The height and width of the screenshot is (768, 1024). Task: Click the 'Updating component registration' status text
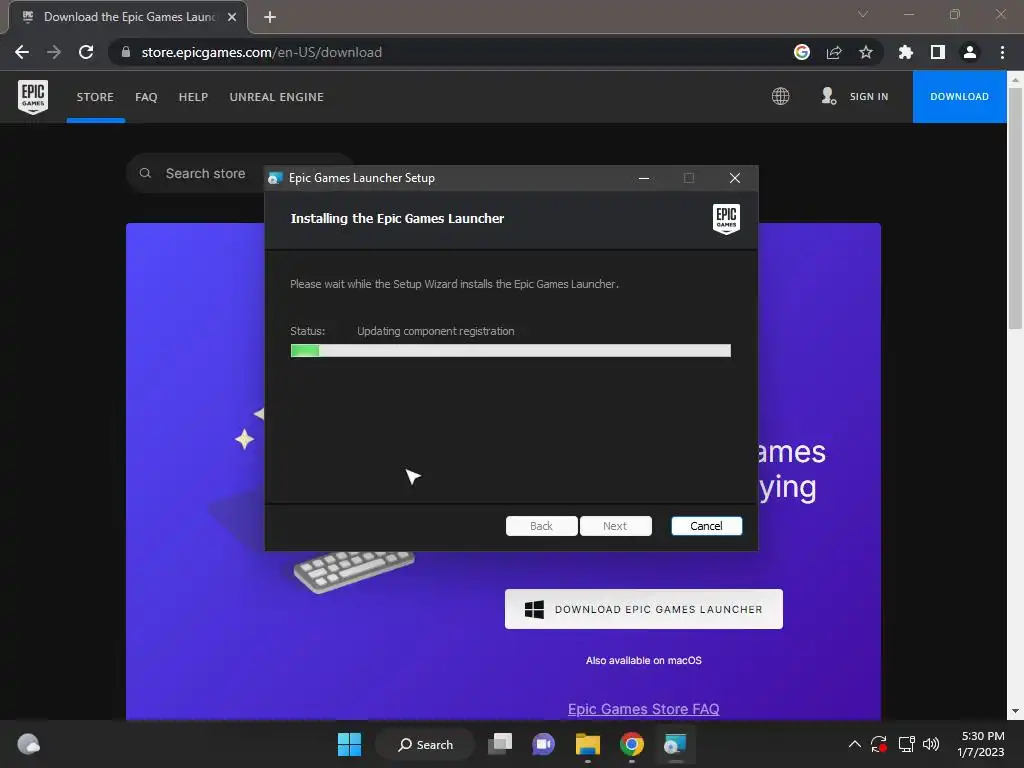(436, 331)
